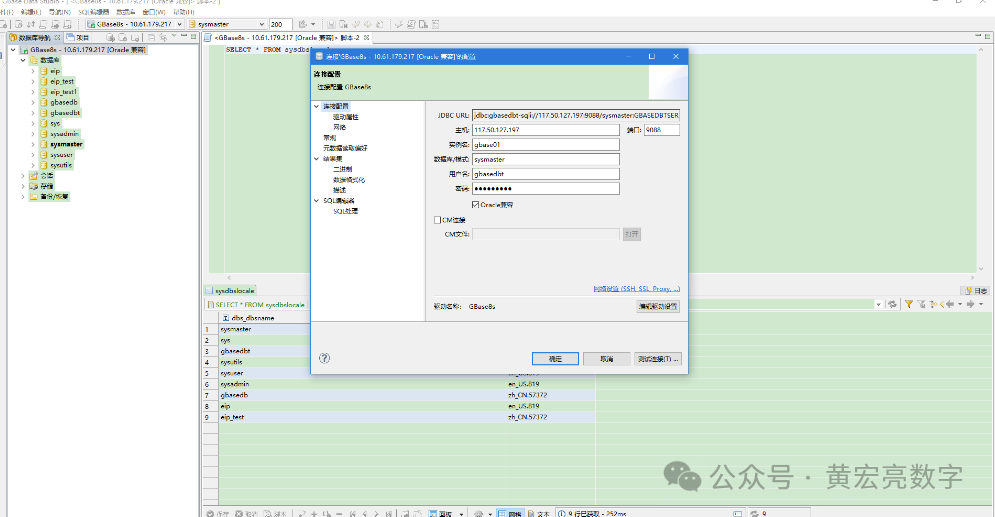The width and height of the screenshot is (995, 517).
Task: Open the SQL编辑器 menu
Action: (93, 12)
